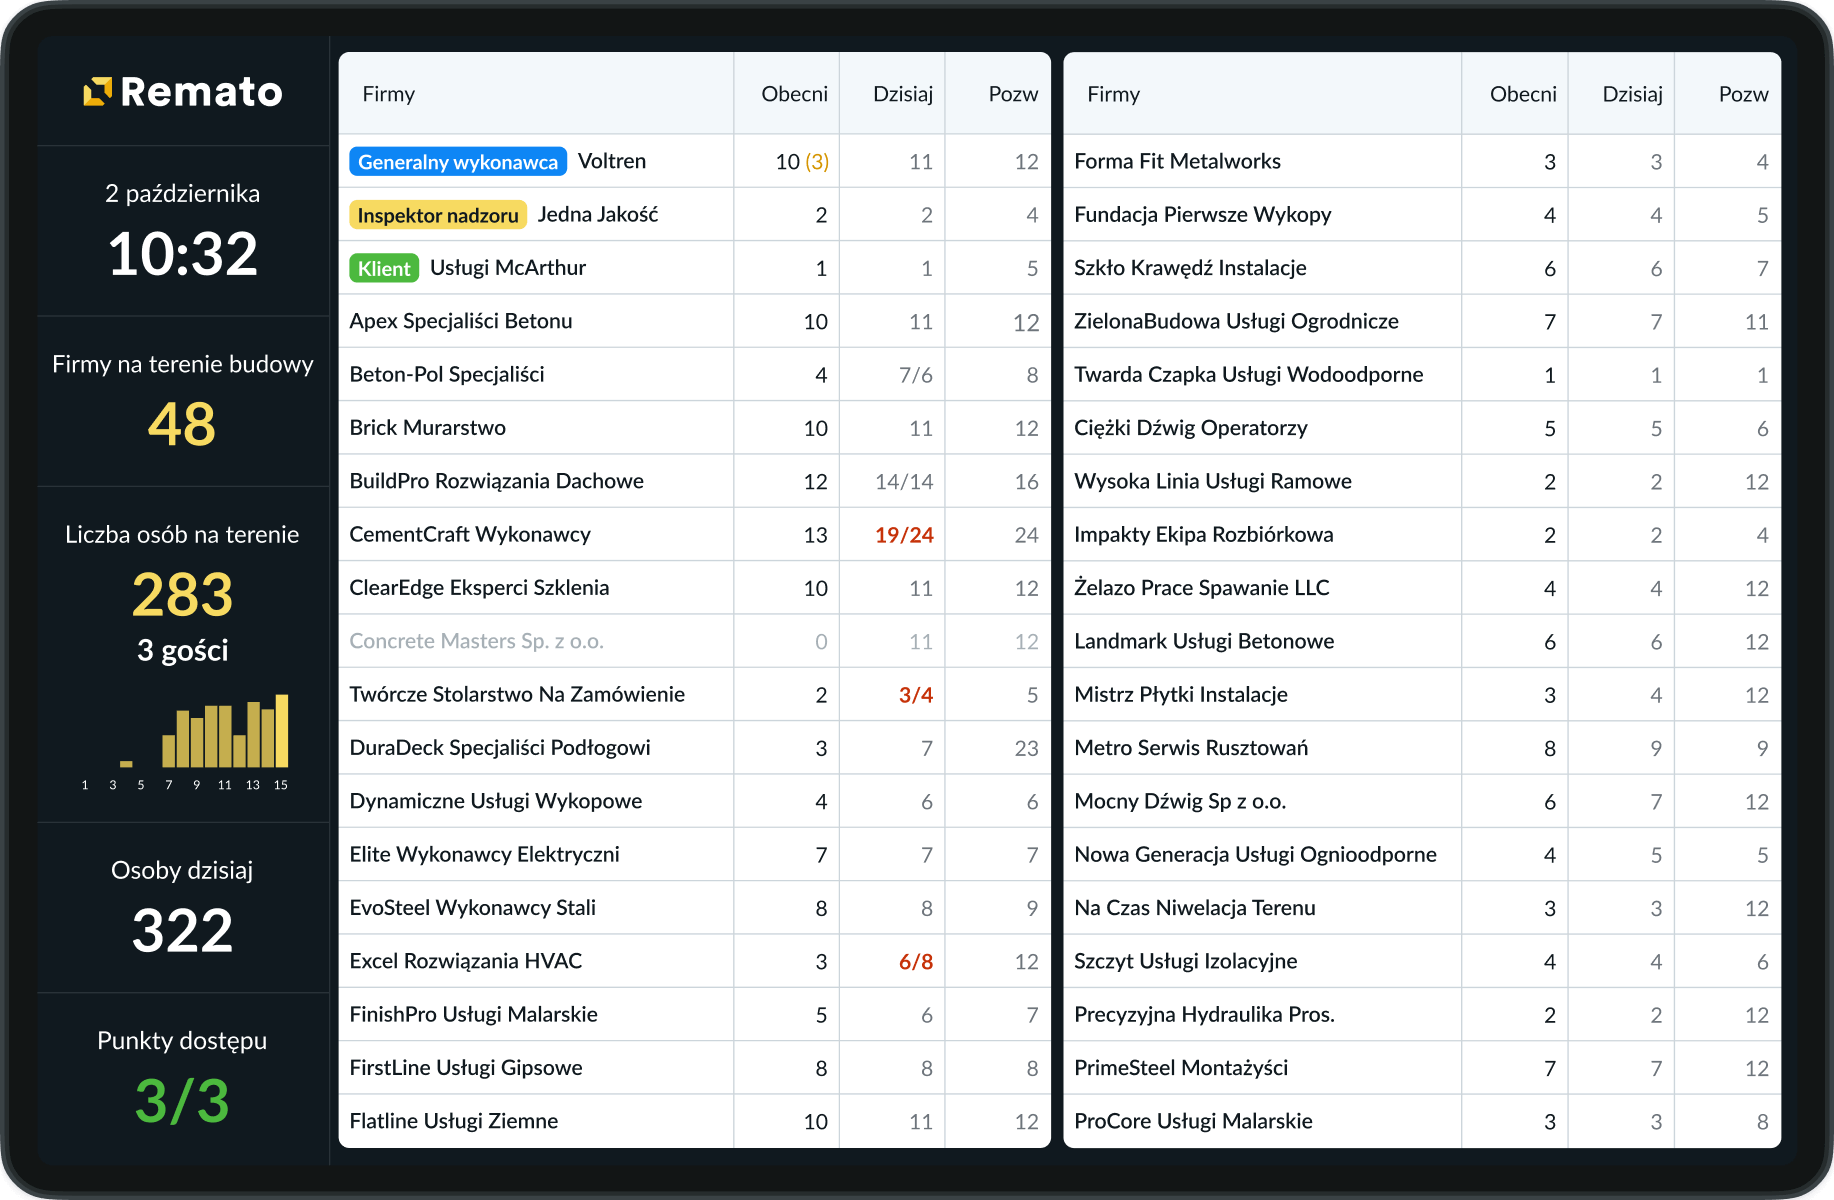Click the yellow Inspektor nadzoru badge
The width and height of the screenshot is (1834, 1200).
(437, 215)
